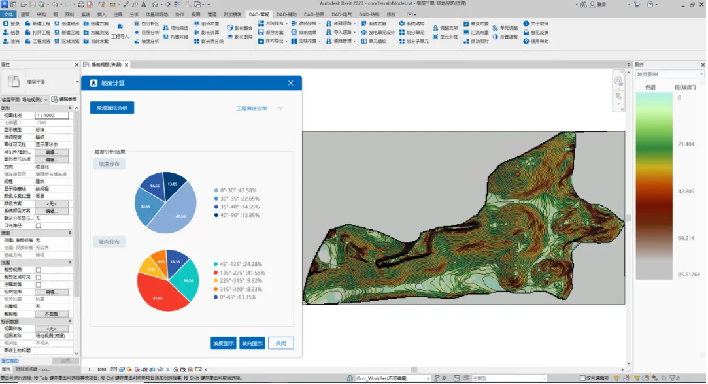Click the 使用帮助 question mark ribbon icon
The image size is (708, 384).
tap(526, 41)
